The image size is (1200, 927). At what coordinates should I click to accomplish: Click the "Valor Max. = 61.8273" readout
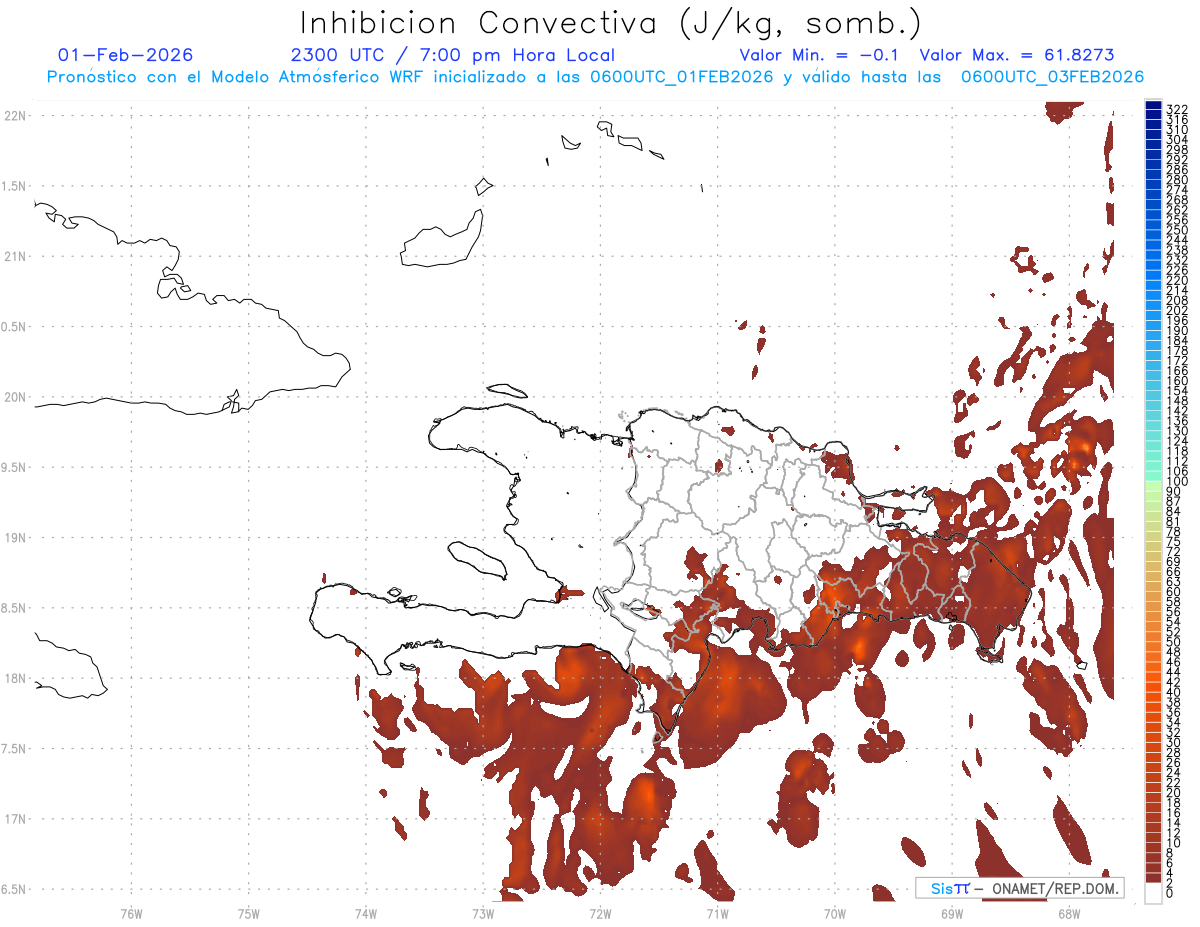[x=1017, y=55]
